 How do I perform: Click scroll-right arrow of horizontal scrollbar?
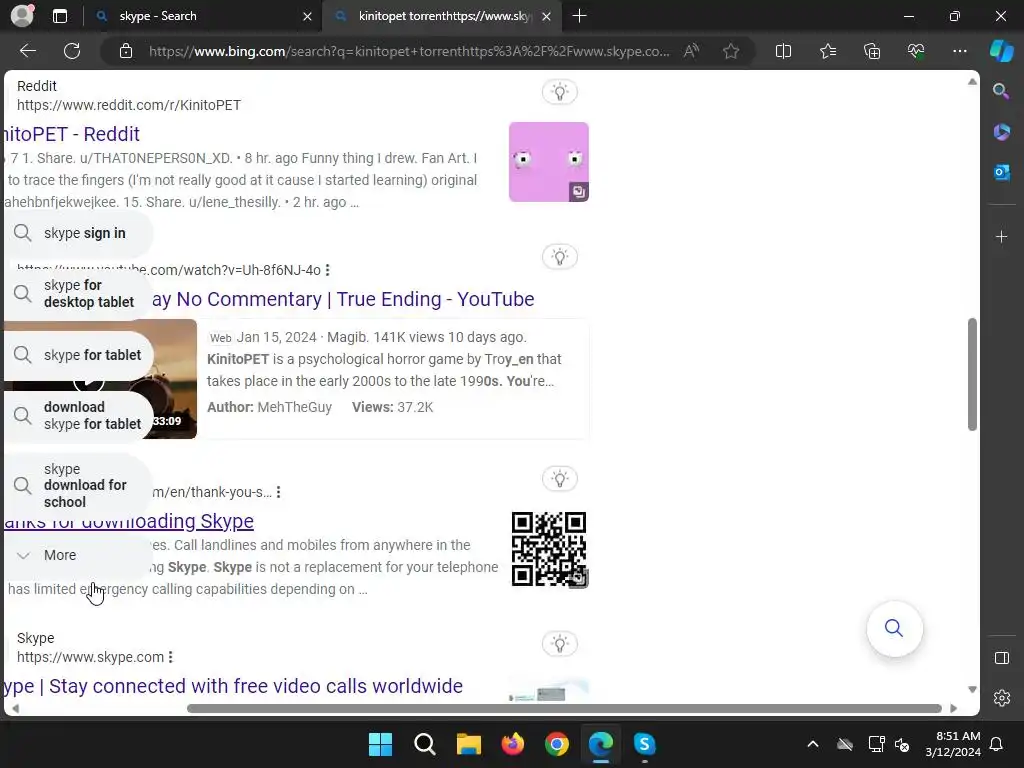pos(953,709)
